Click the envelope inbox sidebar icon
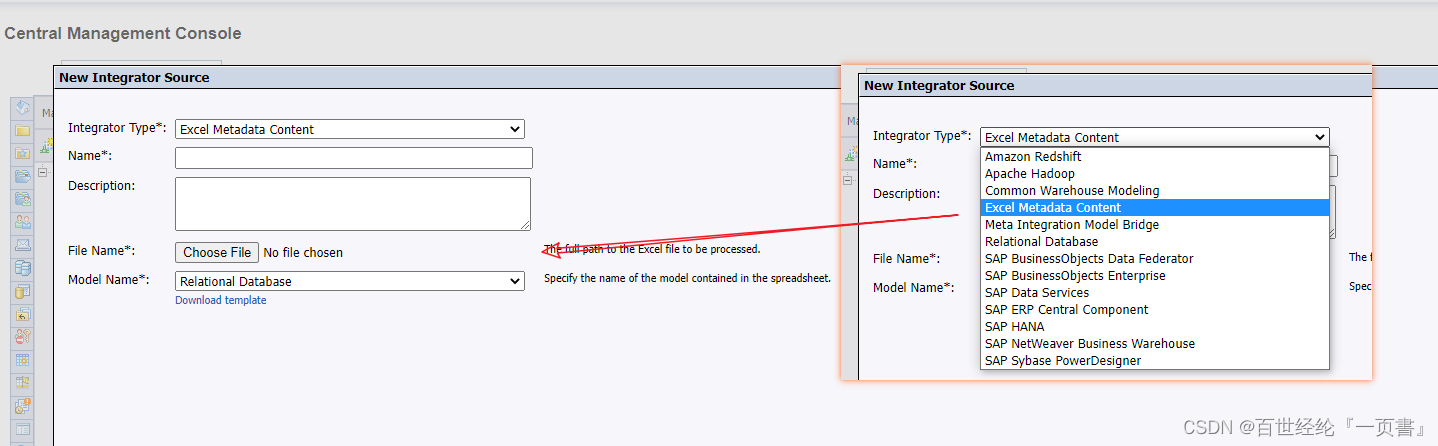The width and height of the screenshot is (1438, 446). click(22, 245)
